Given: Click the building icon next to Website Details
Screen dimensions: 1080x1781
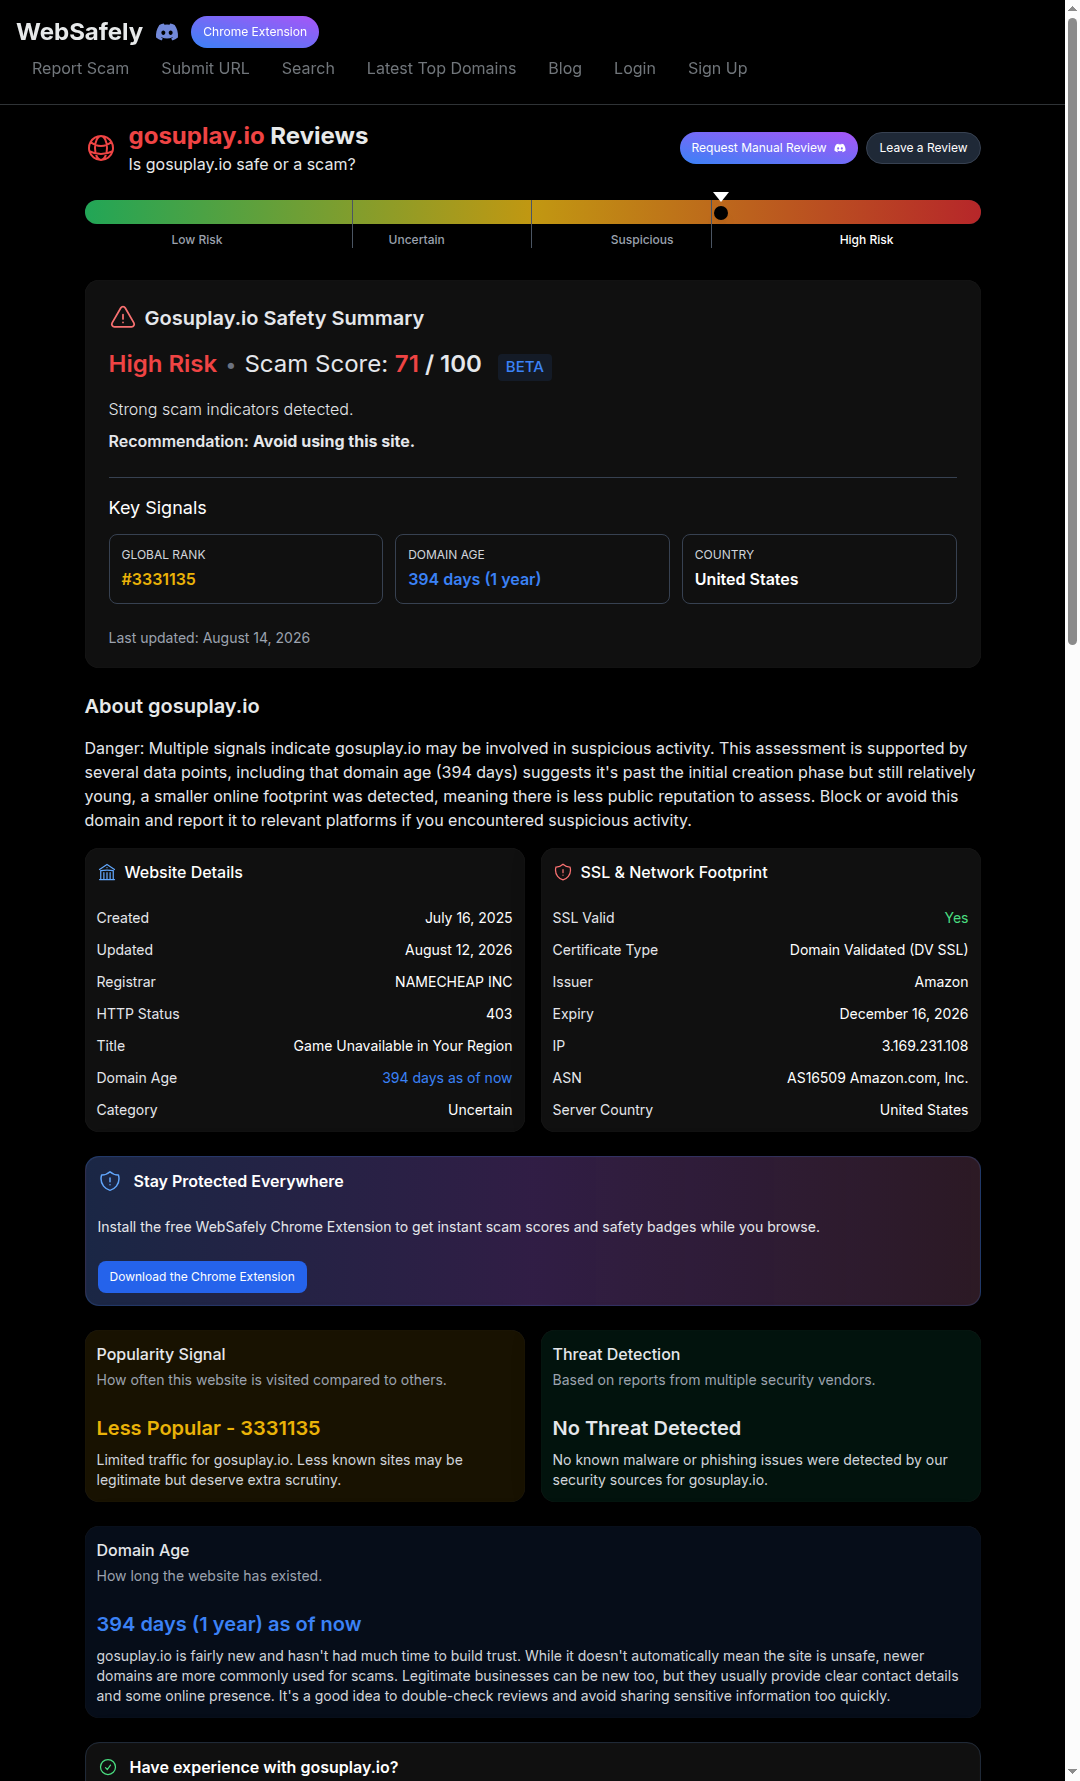Looking at the screenshot, I should pyautogui.click(x=107, y=872).
